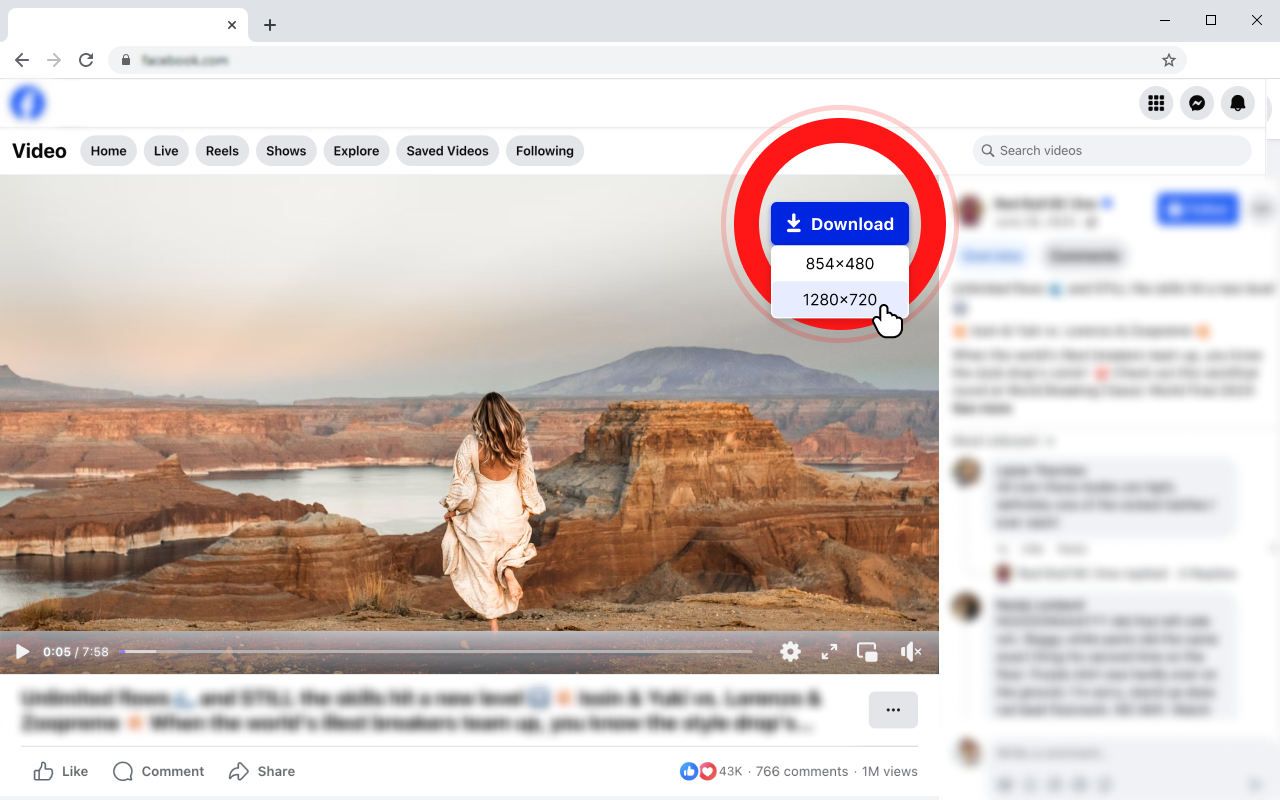Open the apps grid menu
This screenshot has width=1280, height=800.
(1156, 102)
